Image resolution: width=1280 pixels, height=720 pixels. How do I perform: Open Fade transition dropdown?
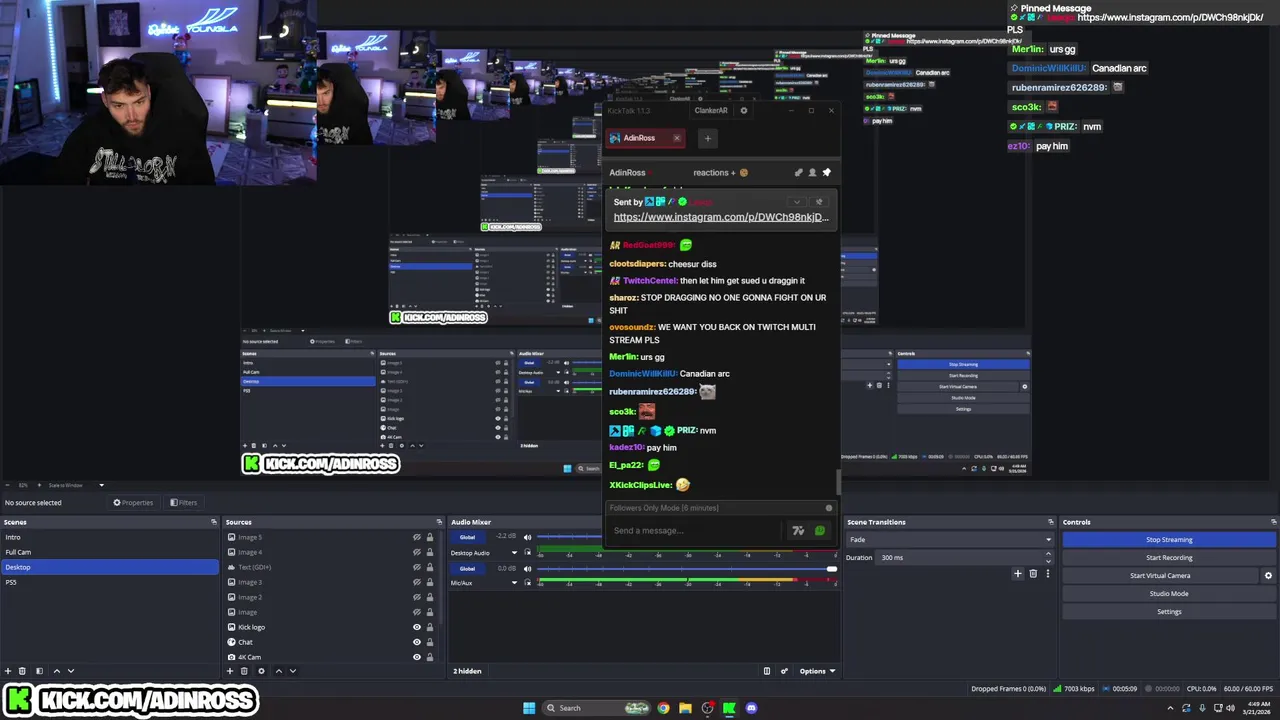click(x=951, y=540)
